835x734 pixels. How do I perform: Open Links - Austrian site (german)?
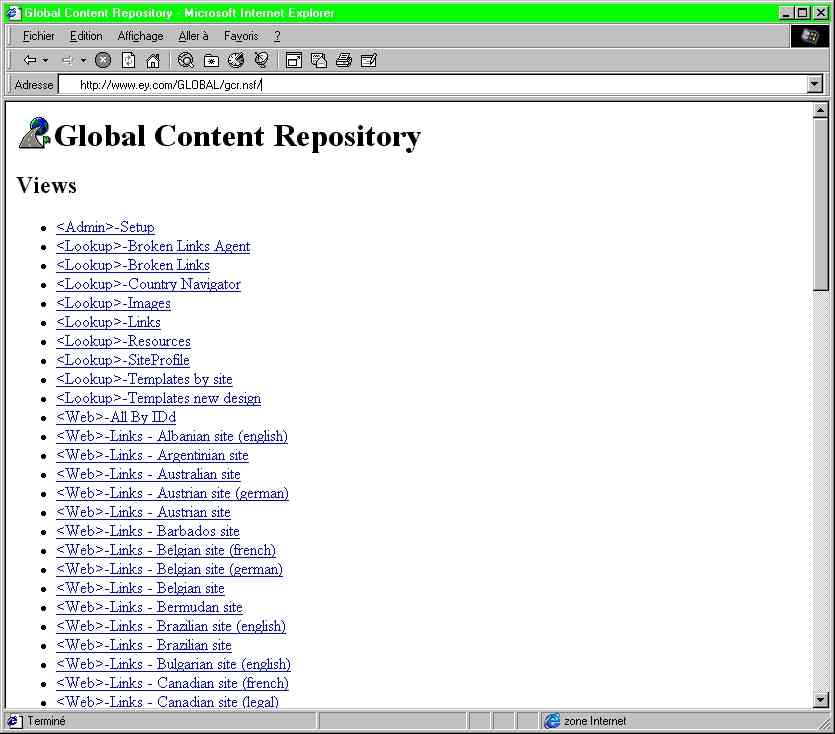point(172,493)
